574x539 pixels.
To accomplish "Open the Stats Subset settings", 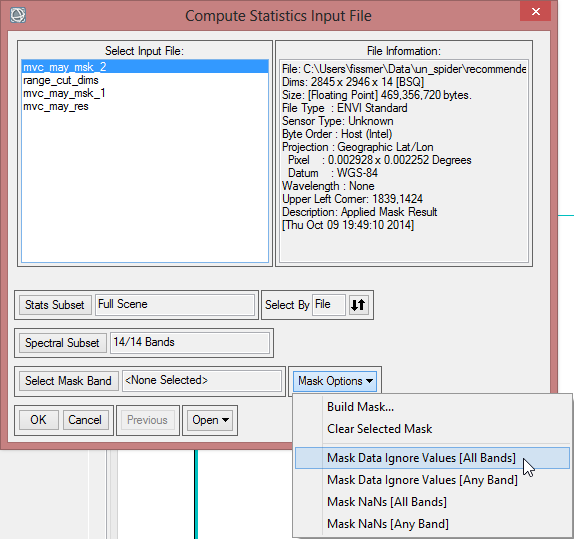I will coord(55,305).
